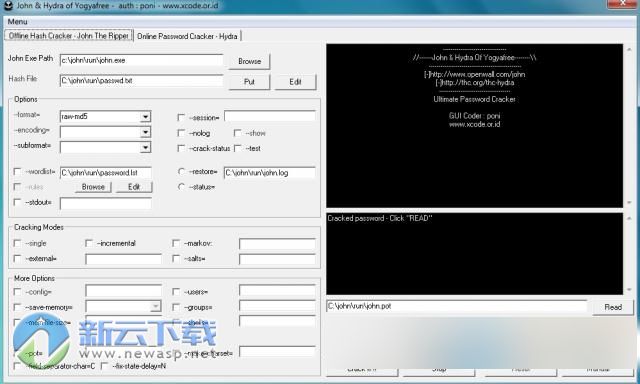This screenshot has width=640, height=384.
Task: Click Browse under the wordlist field
Action: click(93, 187)
